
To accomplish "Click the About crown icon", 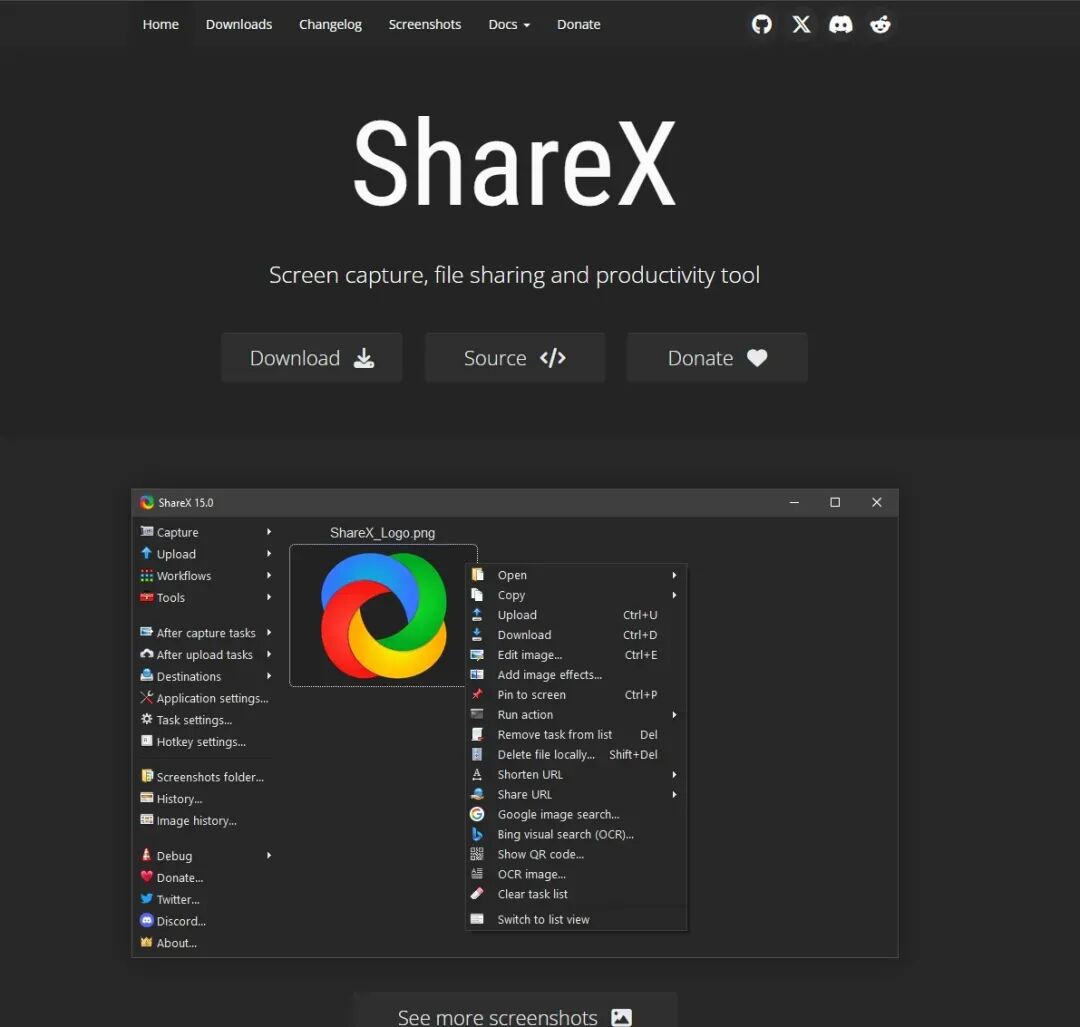I will [146, 942].
